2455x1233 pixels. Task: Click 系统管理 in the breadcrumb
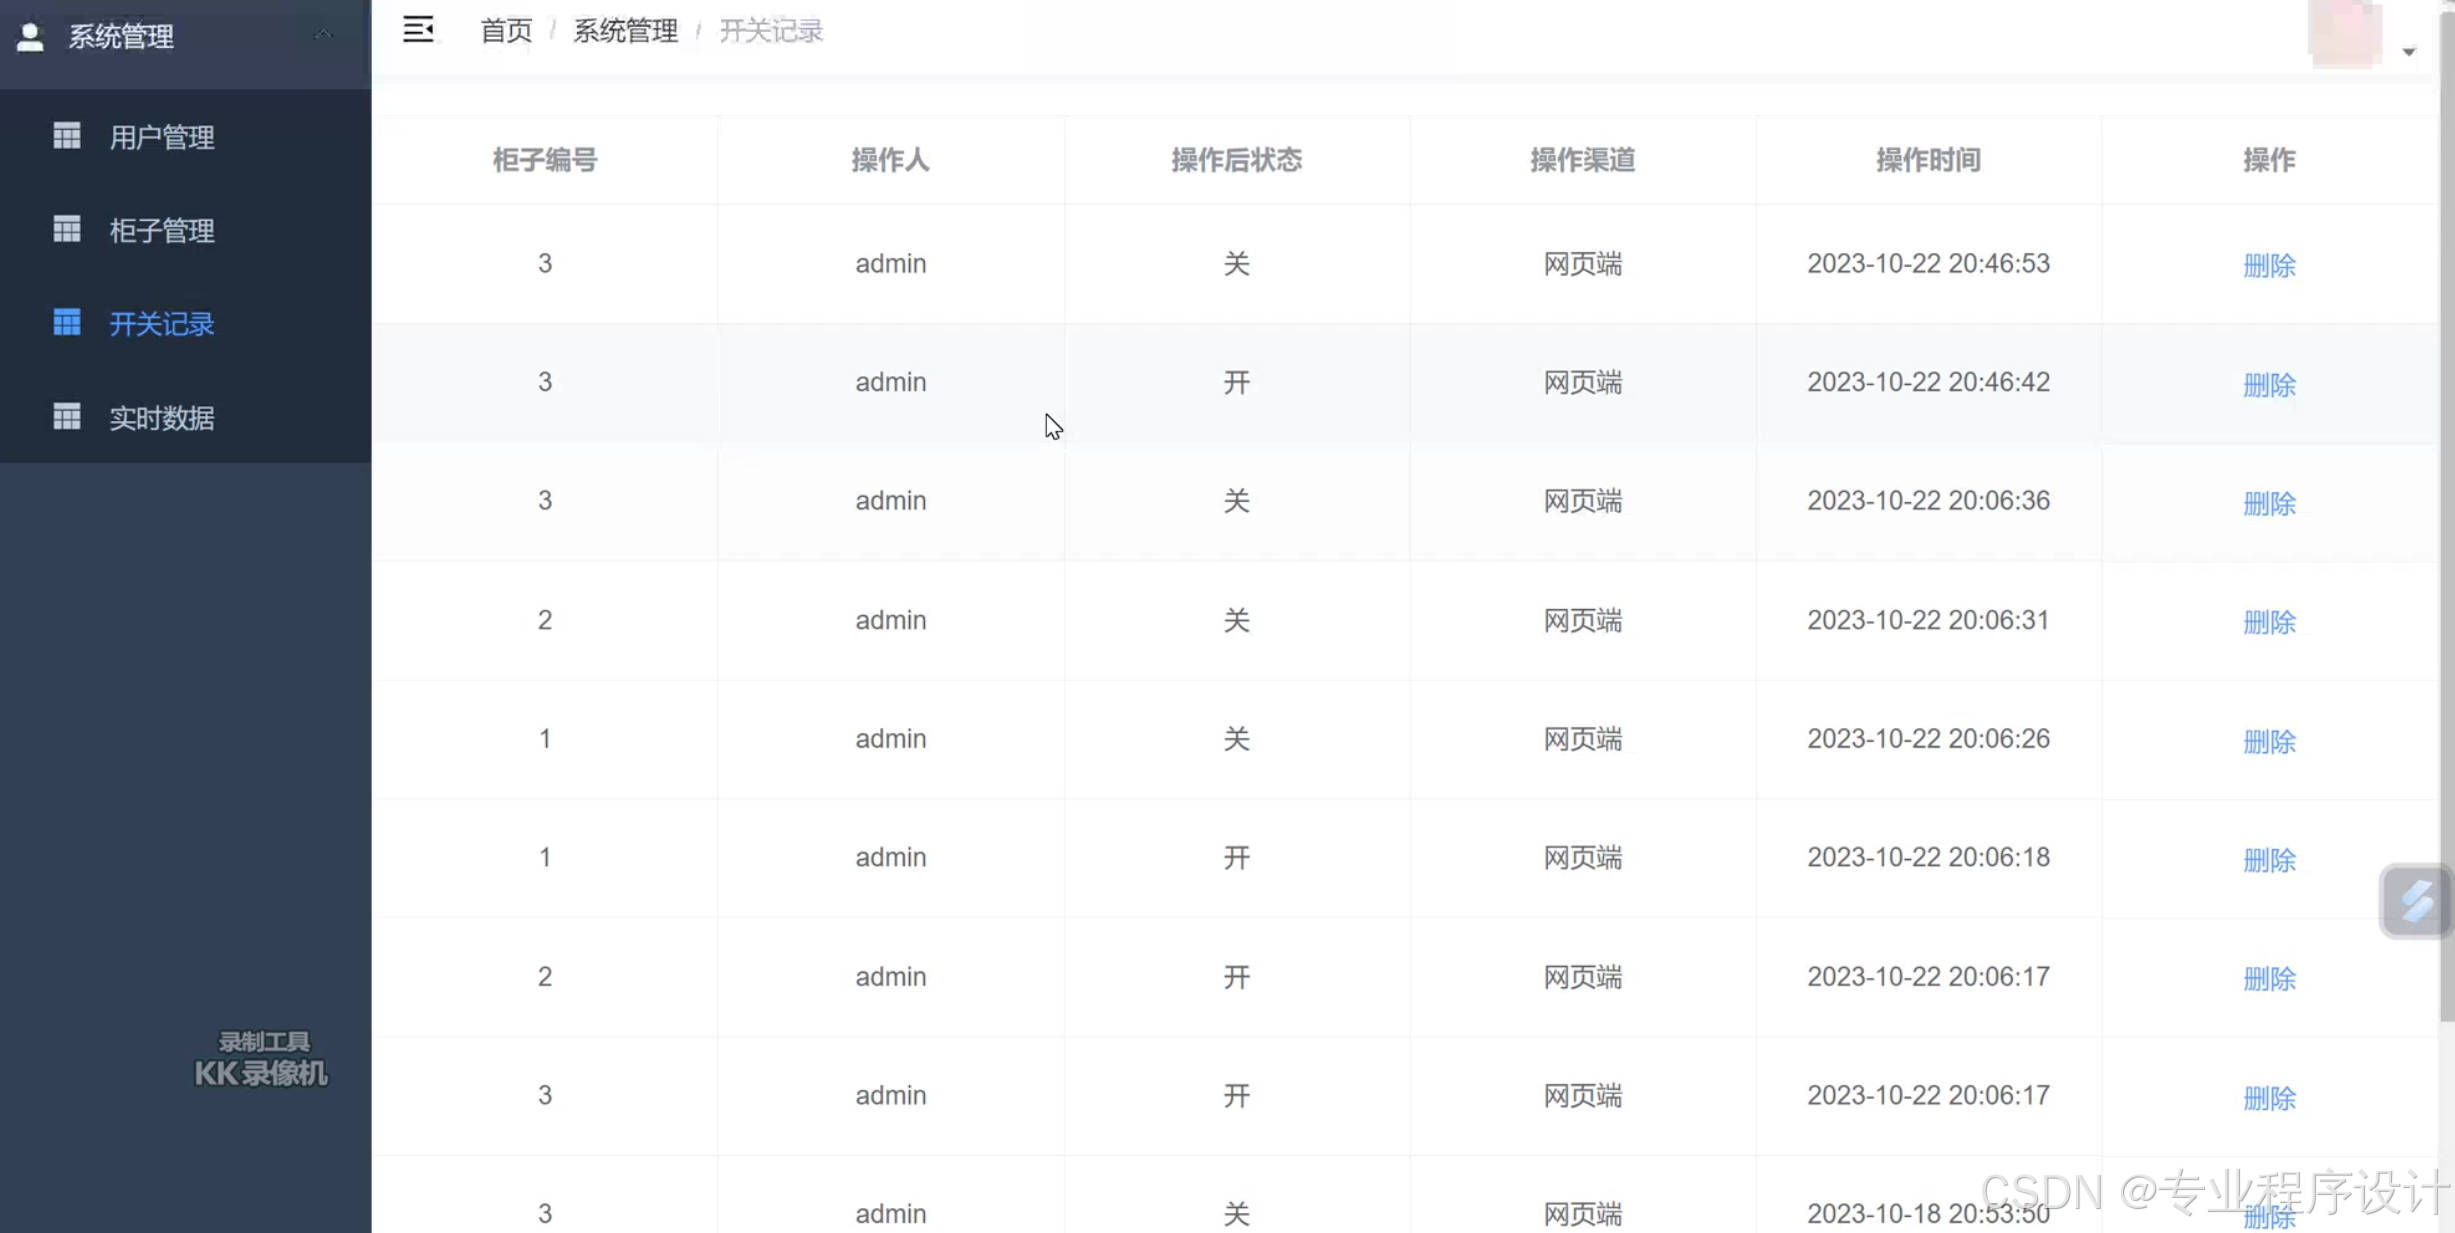pyautogui.click(x=625, y=31)
